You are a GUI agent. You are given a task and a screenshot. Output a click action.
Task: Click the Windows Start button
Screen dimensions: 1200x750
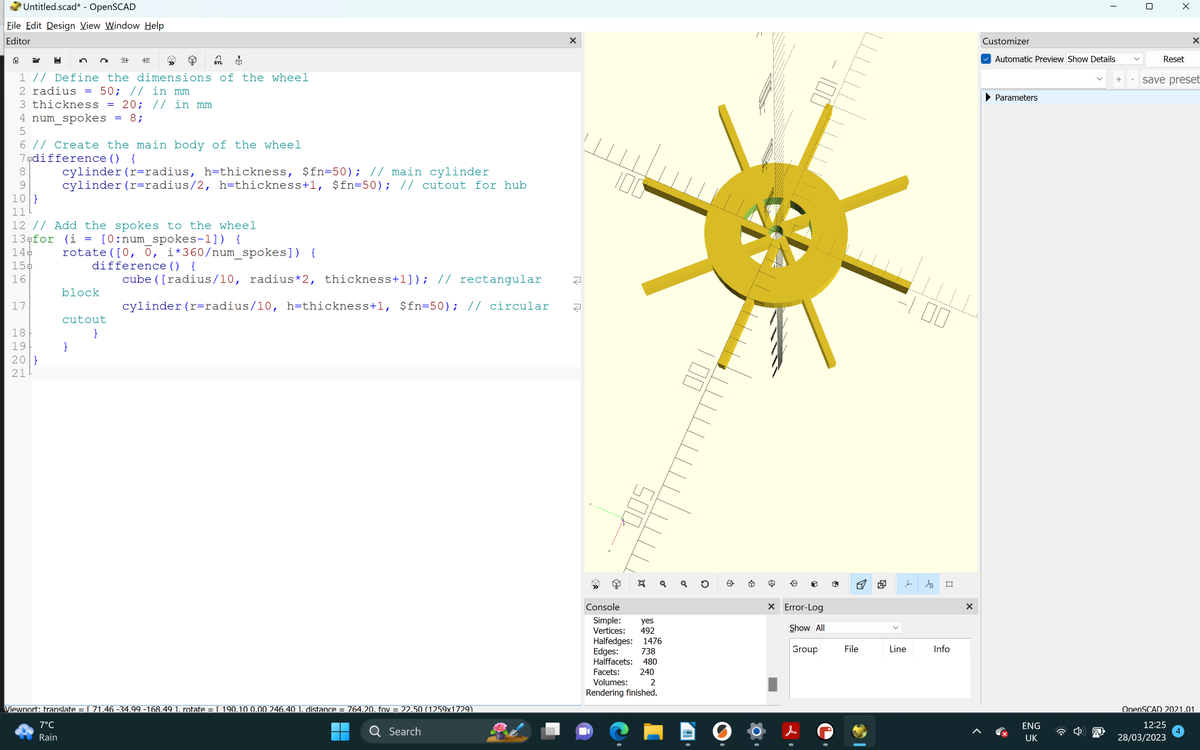coord(341,731)
